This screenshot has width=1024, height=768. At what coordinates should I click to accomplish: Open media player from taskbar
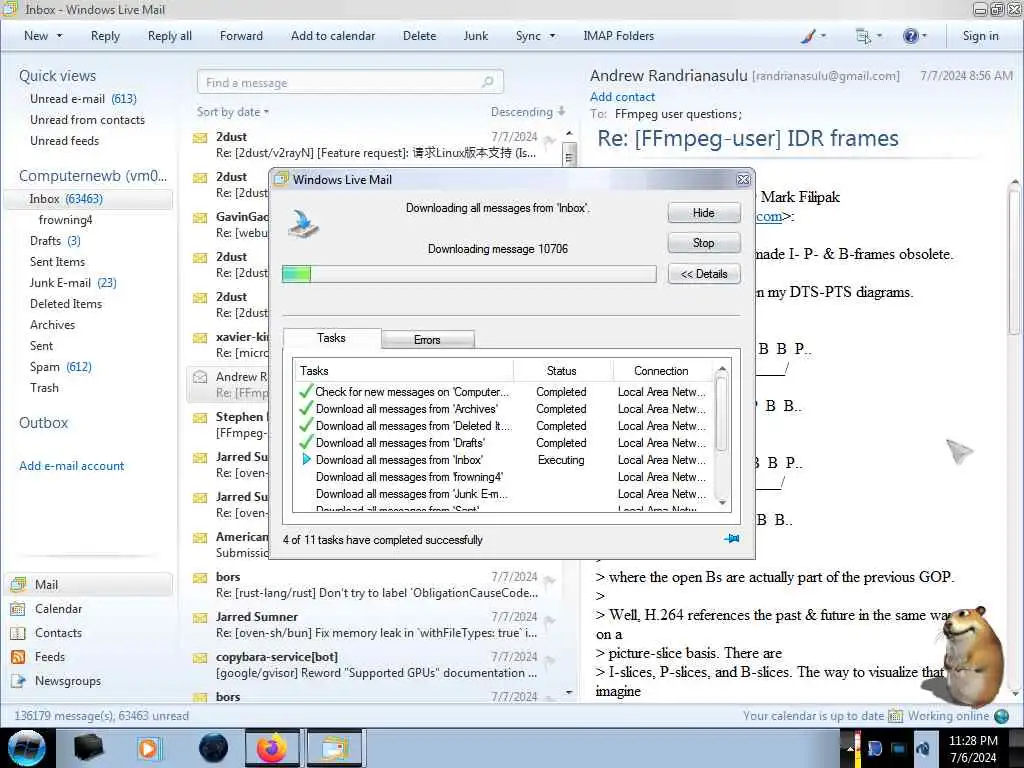click(x=148, y=748)
